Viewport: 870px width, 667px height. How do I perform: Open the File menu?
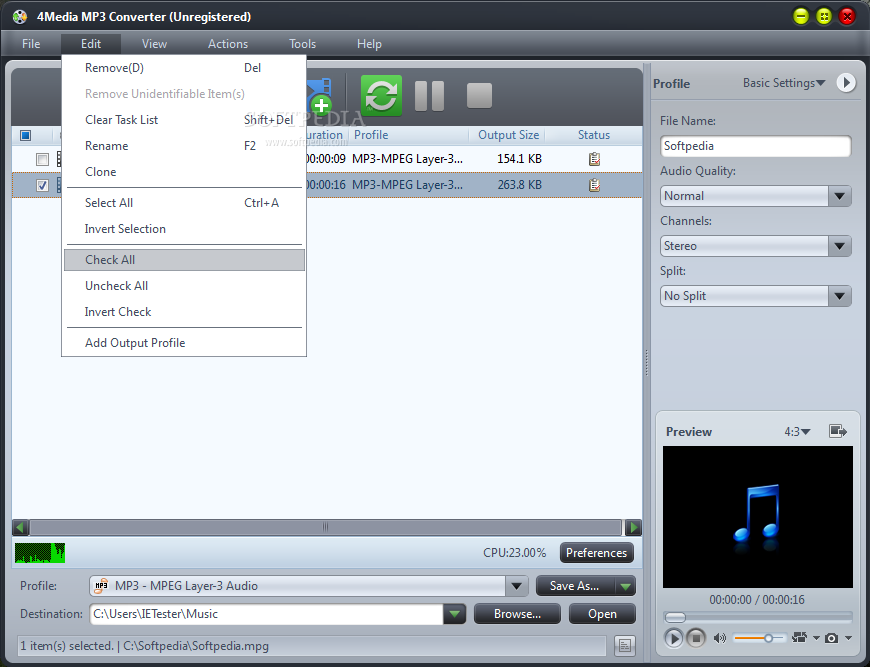(x=31, y=44)
